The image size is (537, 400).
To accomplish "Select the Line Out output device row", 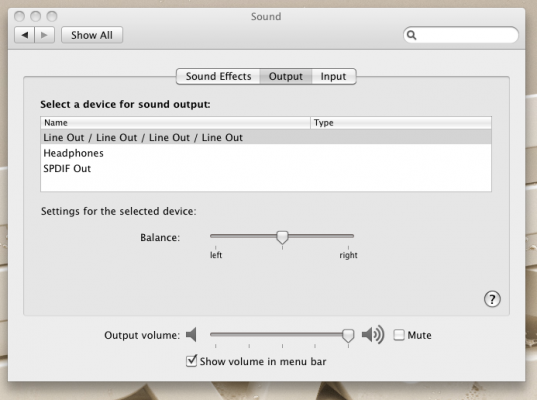I will [266, 137].
